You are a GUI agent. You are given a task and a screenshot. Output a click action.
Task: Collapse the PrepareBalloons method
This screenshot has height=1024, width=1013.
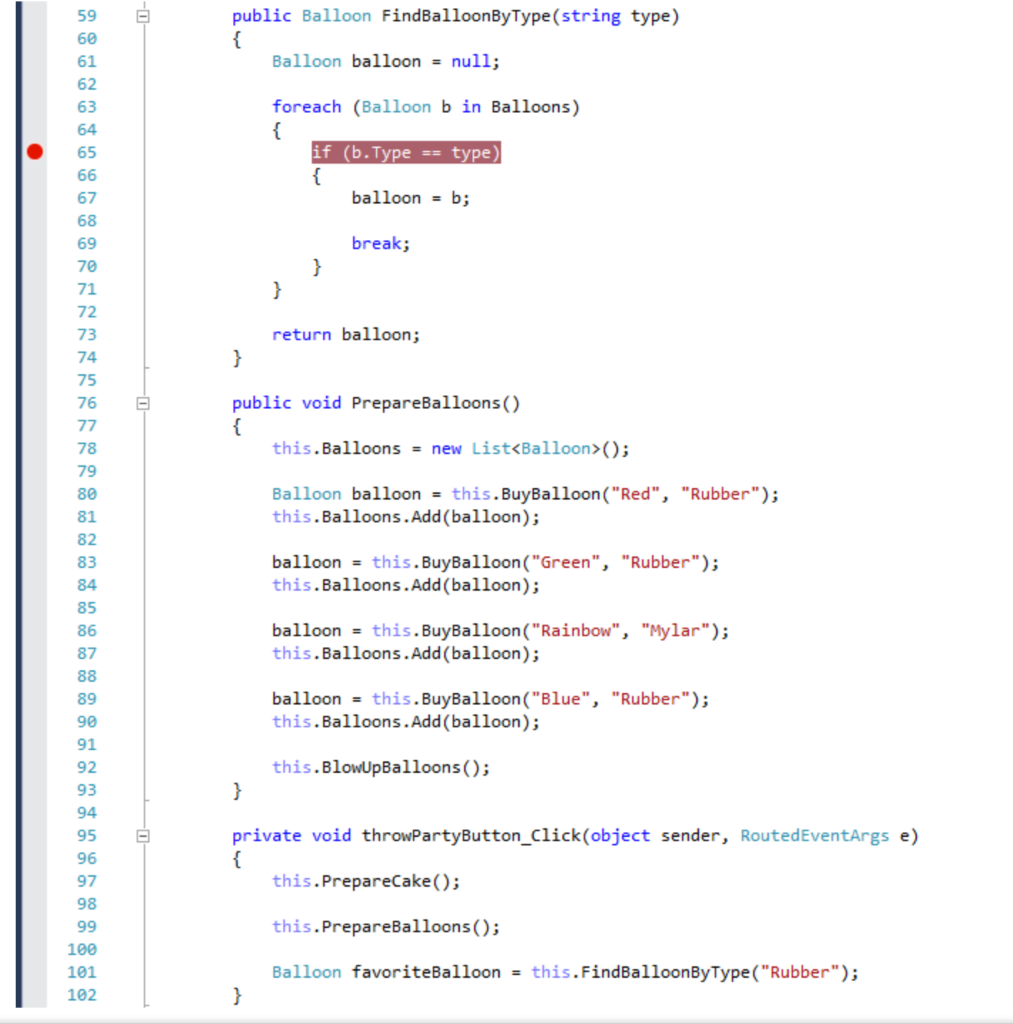(x=142, y=402)
